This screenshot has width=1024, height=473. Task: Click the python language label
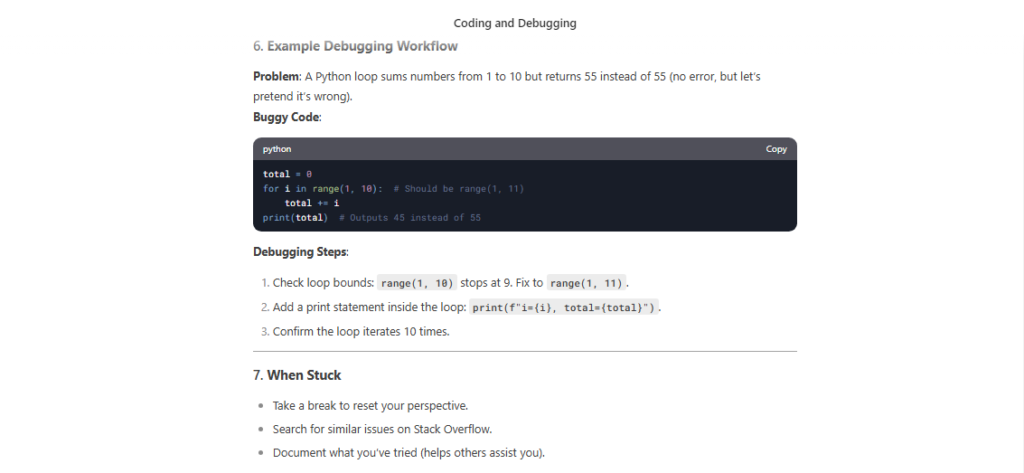pyautogui.click(x=277, y=149)
